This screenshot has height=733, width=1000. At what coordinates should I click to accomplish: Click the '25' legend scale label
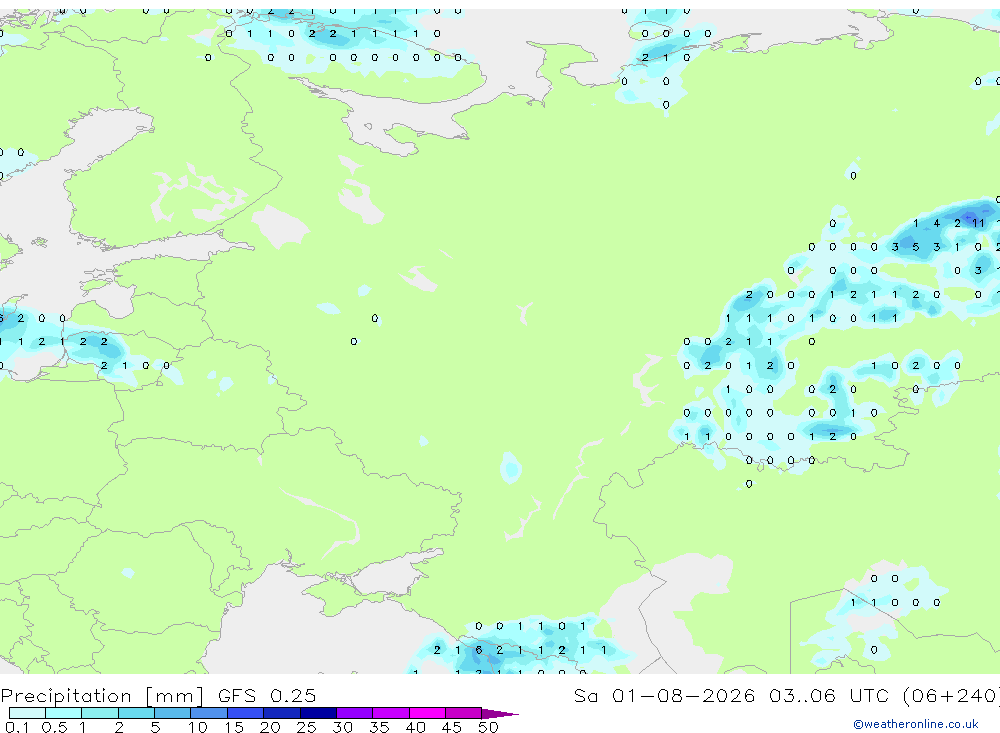click(306, 727)
